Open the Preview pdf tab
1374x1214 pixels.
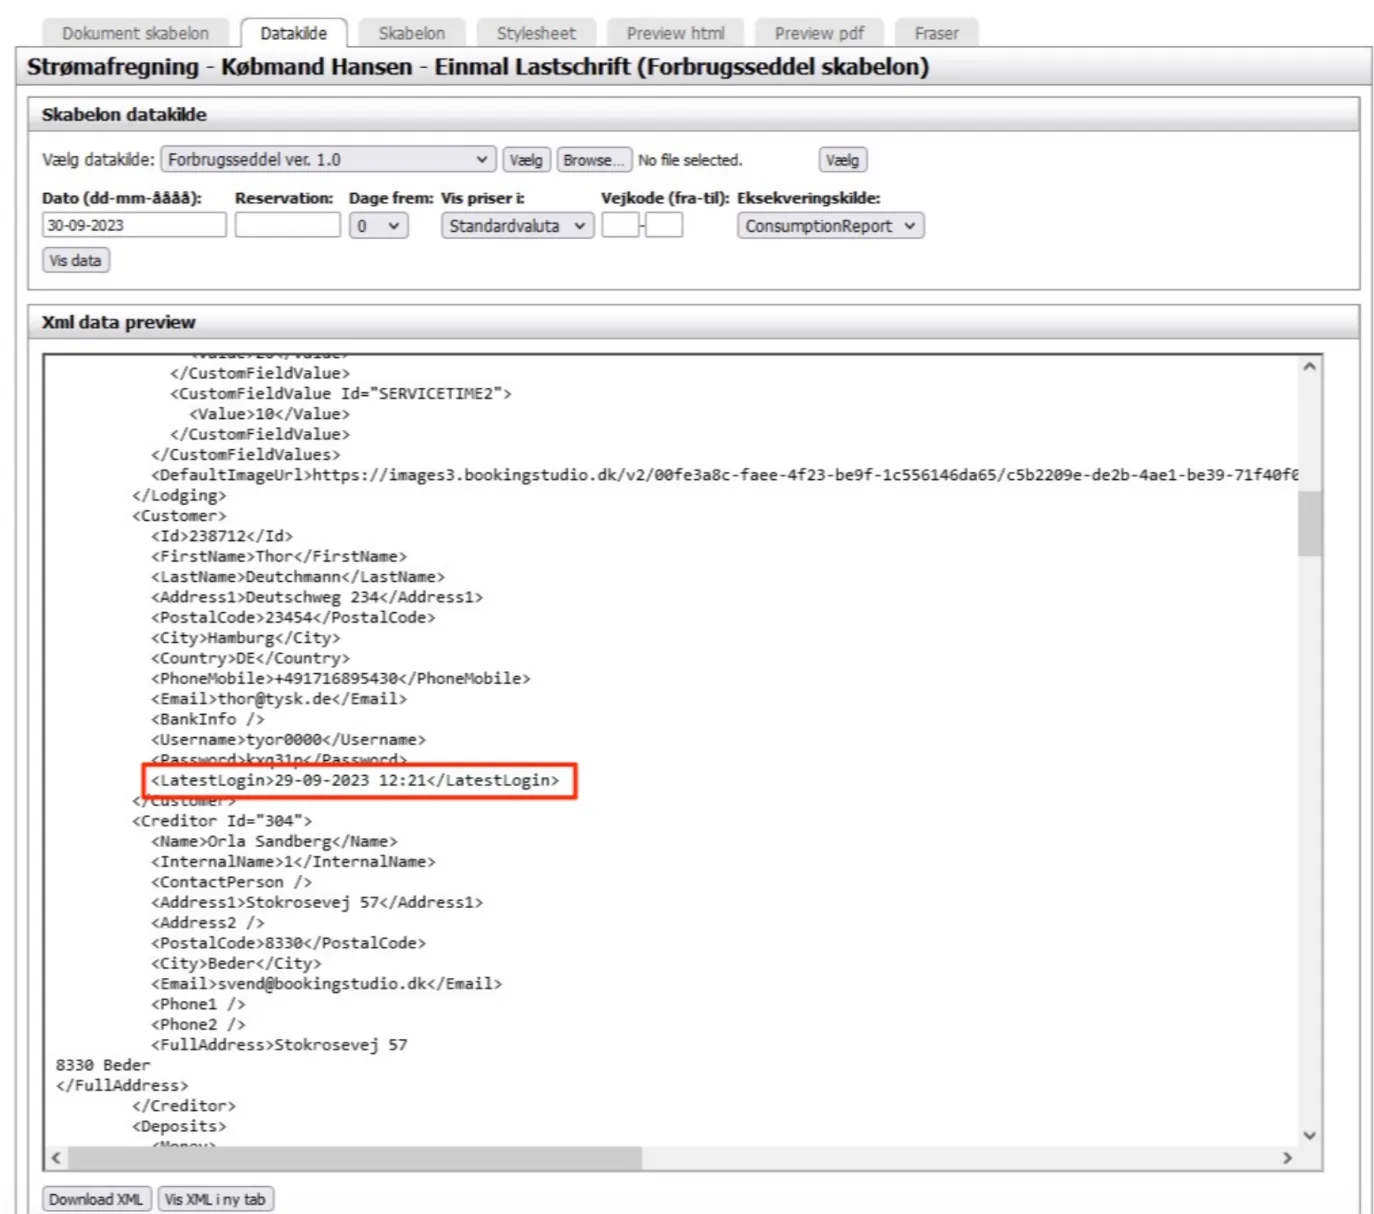tap(819, 33)
